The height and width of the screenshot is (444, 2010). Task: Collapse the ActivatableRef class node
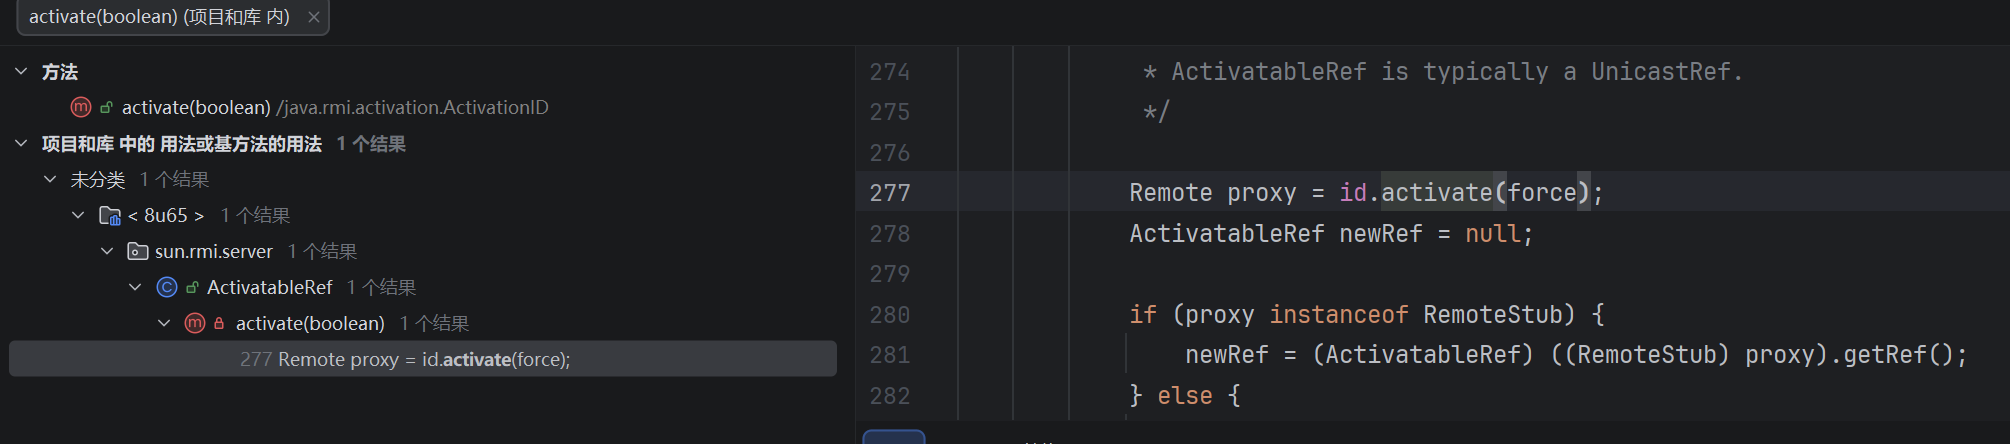pyautogui.click(x=135, y=287)
